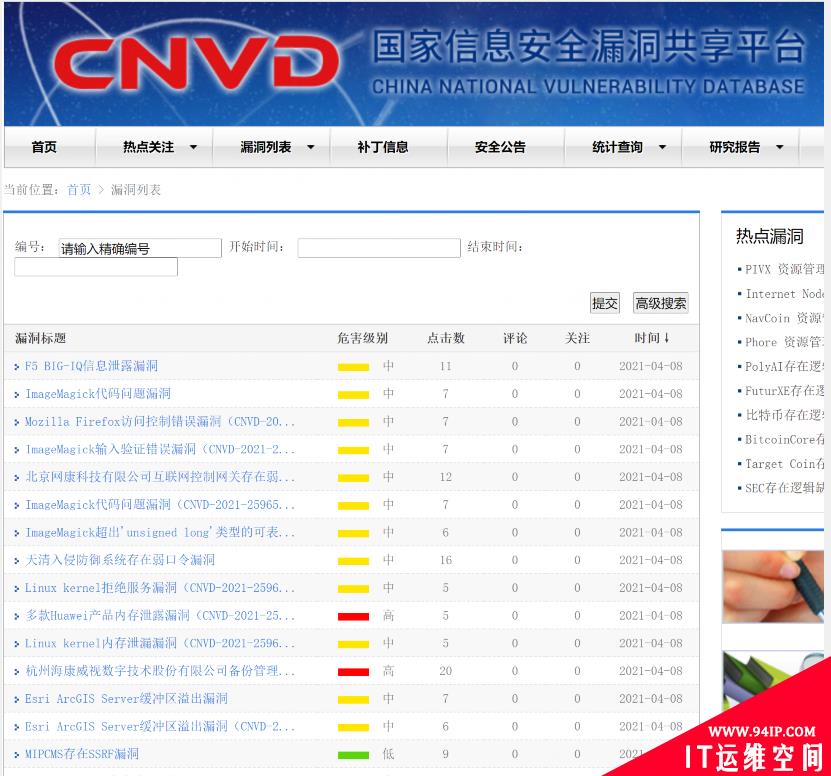The width and height of the screenshot is (831, 776).
Task: Select the 热点关注 menu label
Action: (148, 147)
